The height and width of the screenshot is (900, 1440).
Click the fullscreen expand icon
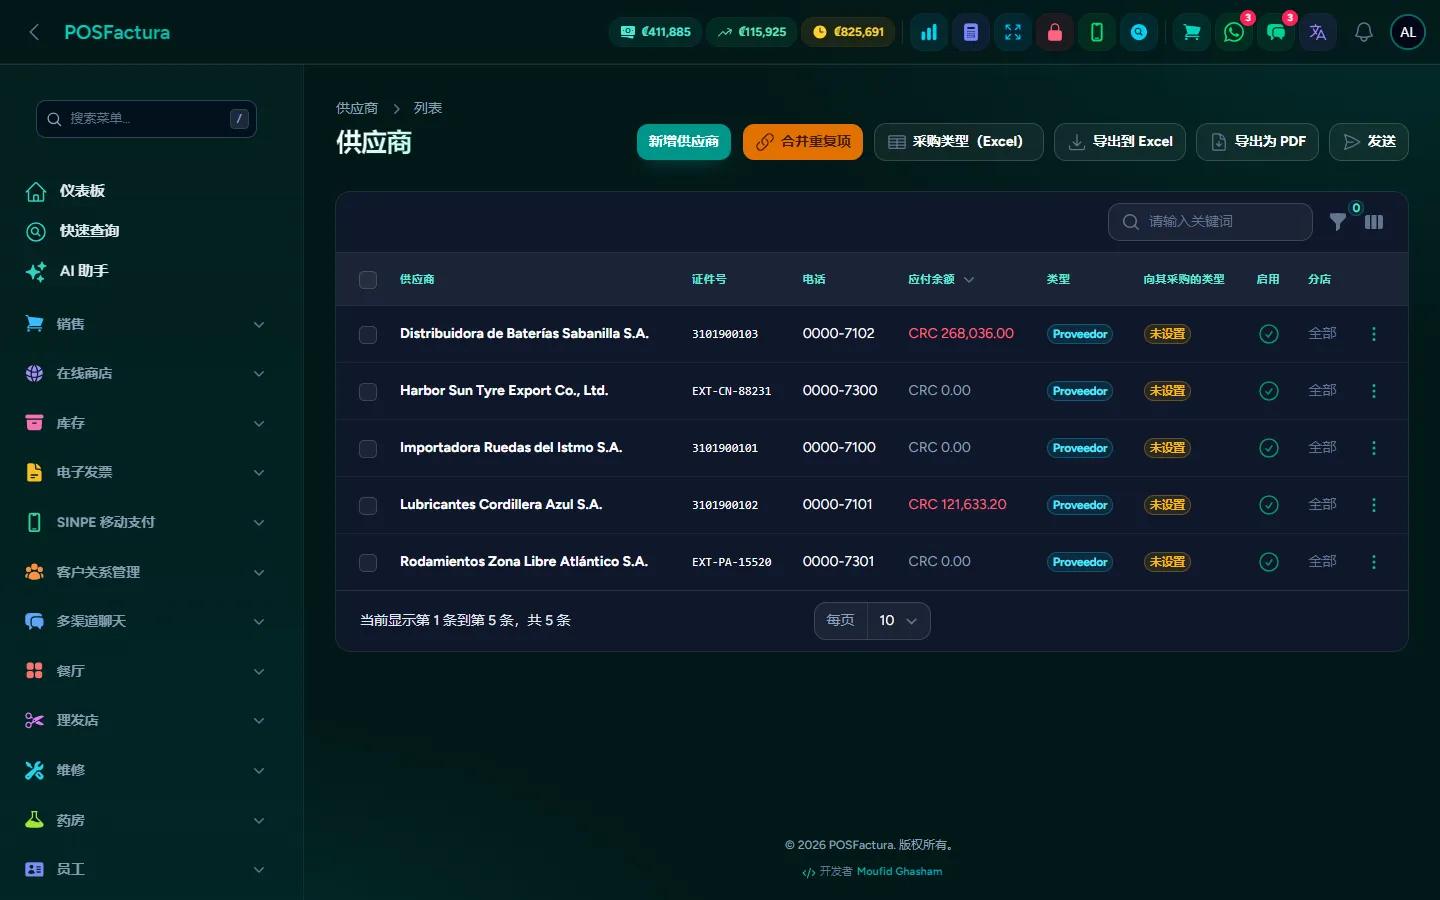1013,32
